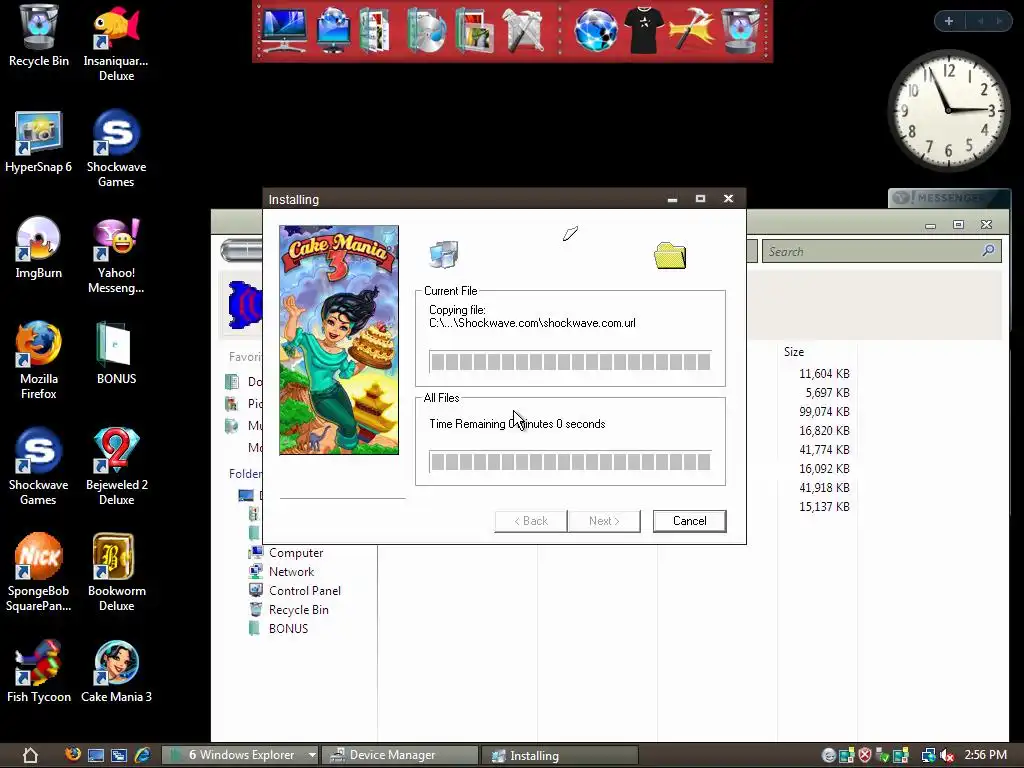The width and height of the screenshot is (1024, 768).
Task: Select the file sized 41,774 KB
Action: 824,450
